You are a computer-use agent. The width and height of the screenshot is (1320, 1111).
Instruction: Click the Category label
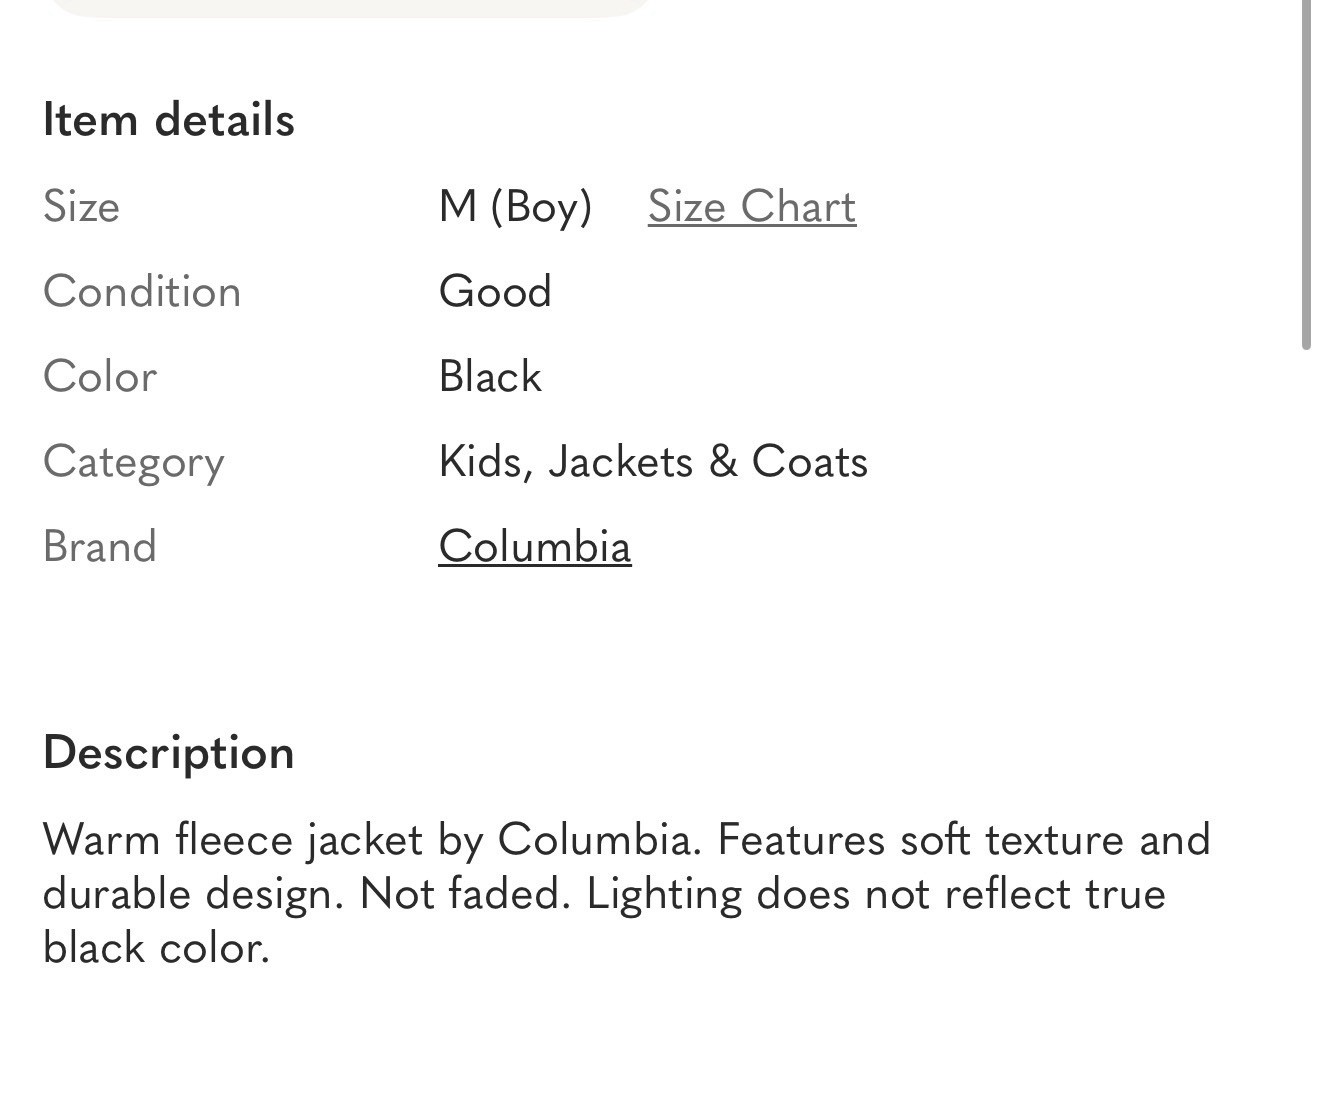(134, 462)
